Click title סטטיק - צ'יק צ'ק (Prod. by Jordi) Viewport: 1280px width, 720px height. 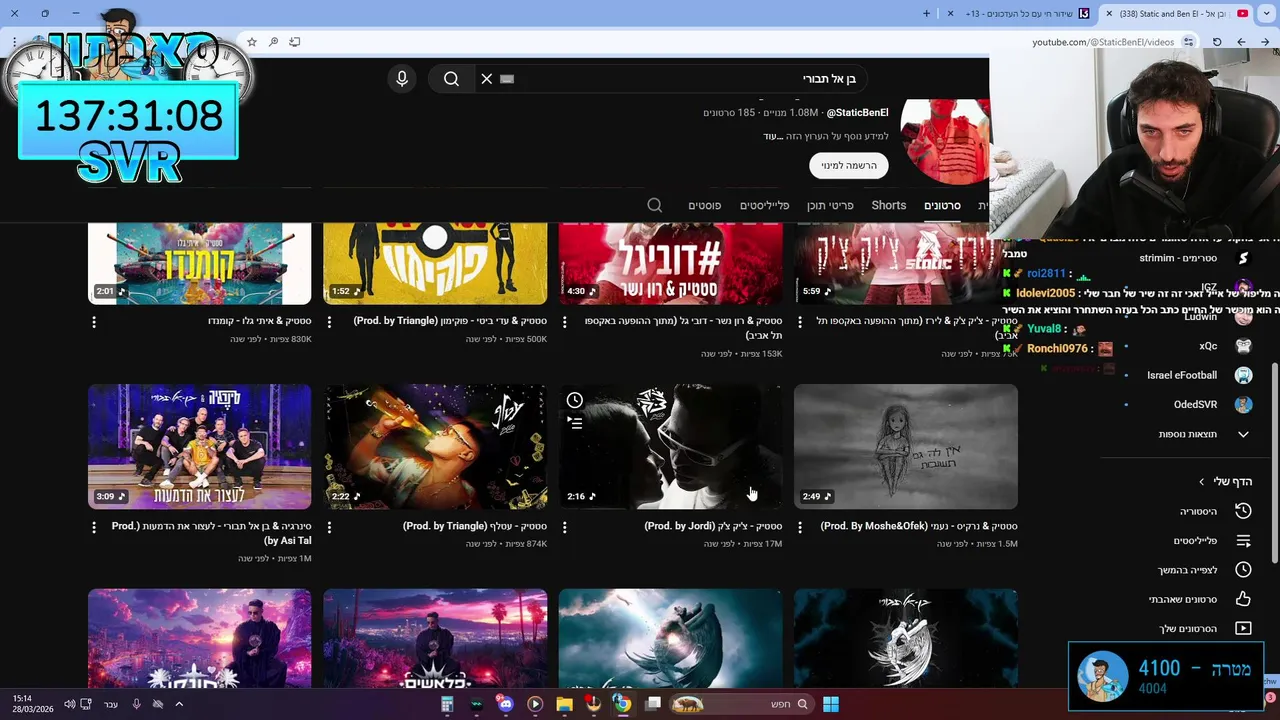coord(713,526)
